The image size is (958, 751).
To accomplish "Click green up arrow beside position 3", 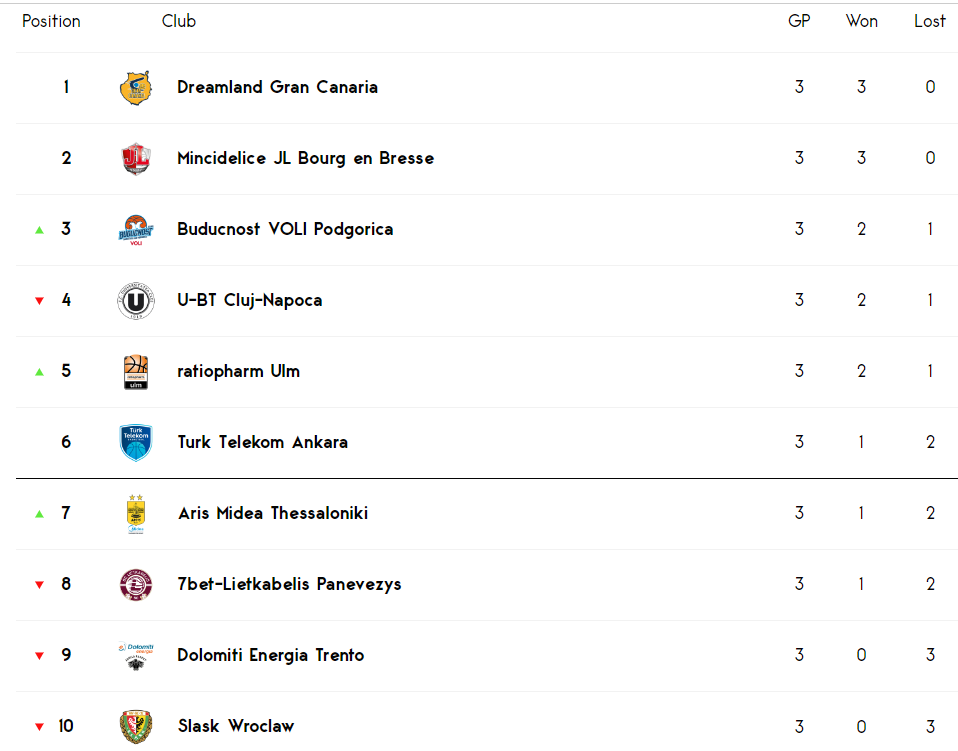I will coord(40,230).
